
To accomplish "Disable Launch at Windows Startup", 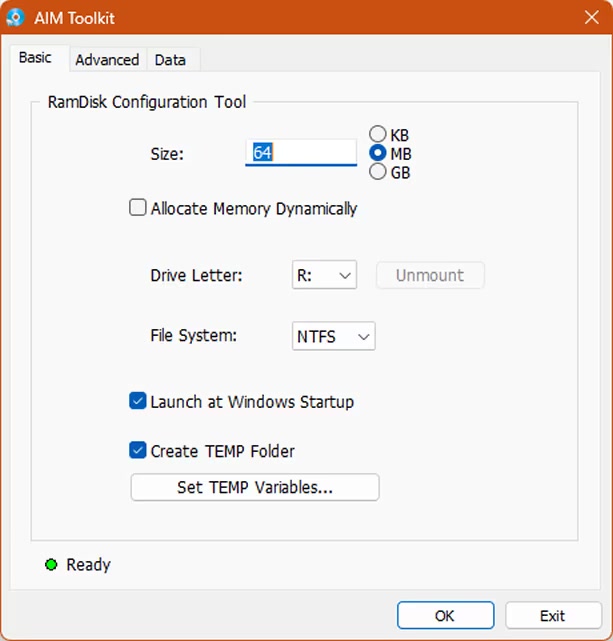I will point(138,402).
